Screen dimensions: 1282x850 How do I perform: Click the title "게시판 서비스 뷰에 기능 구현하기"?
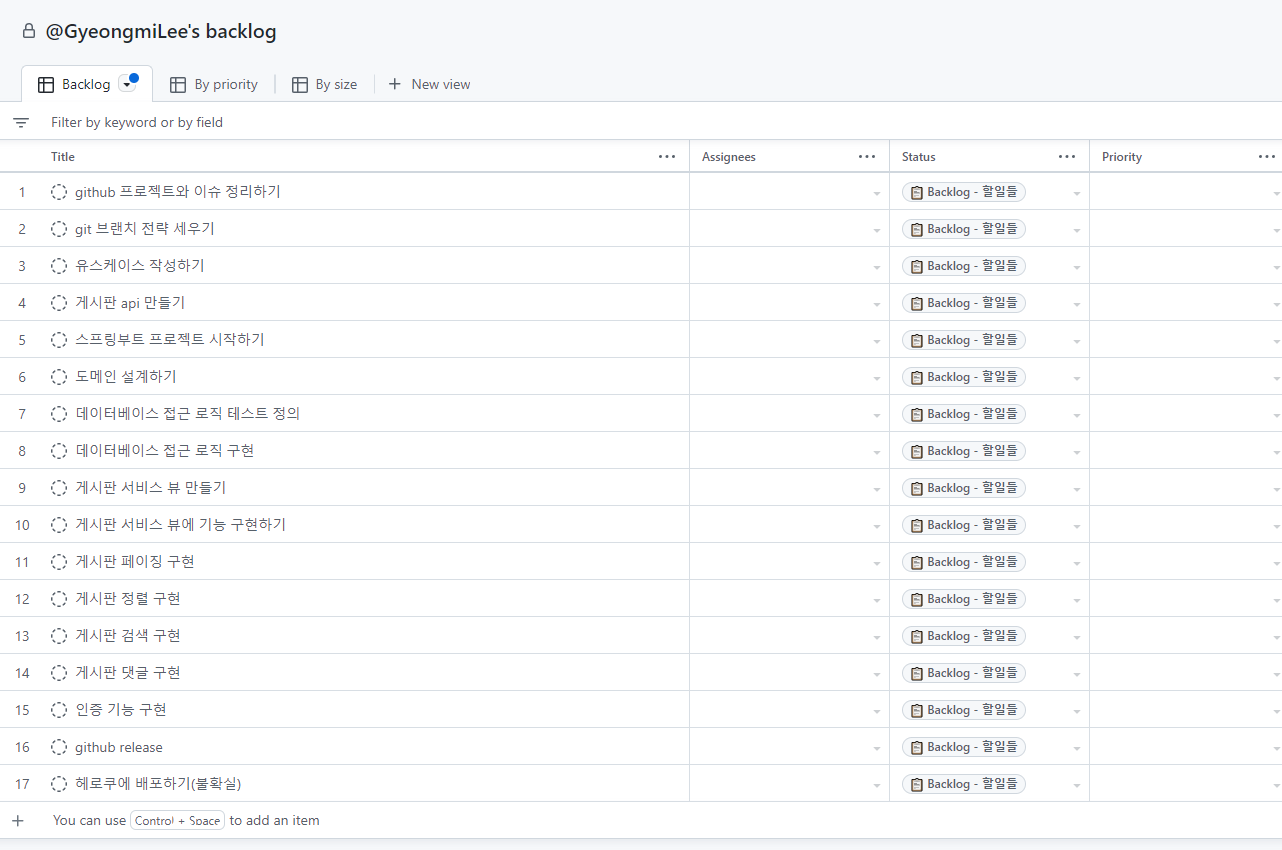pyautogui.click(x=181, y=525)
